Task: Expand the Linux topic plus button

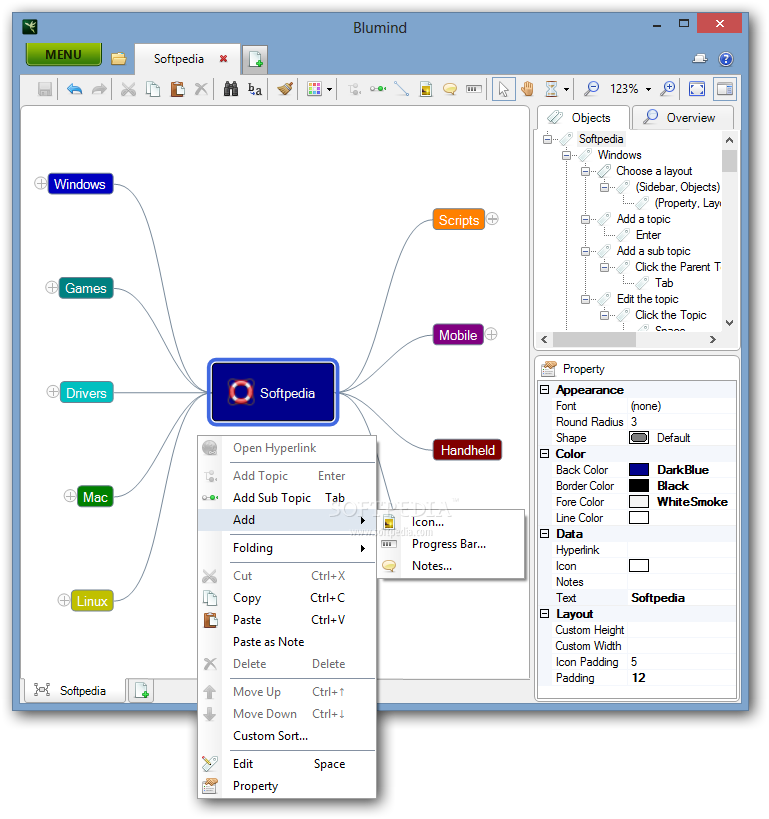Action: tap(63, 600)
